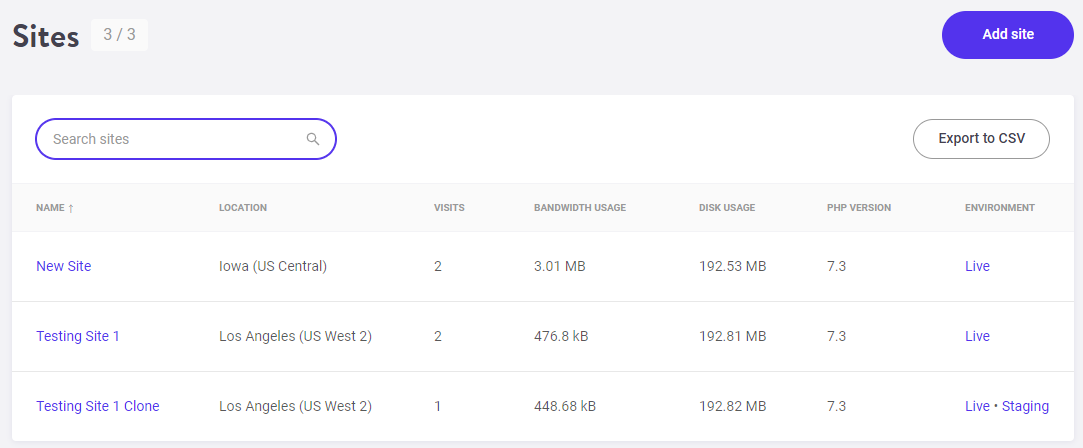Click the Environment column header
This screenshot has width=1083, height=448.
click(x=1000, y=208)
